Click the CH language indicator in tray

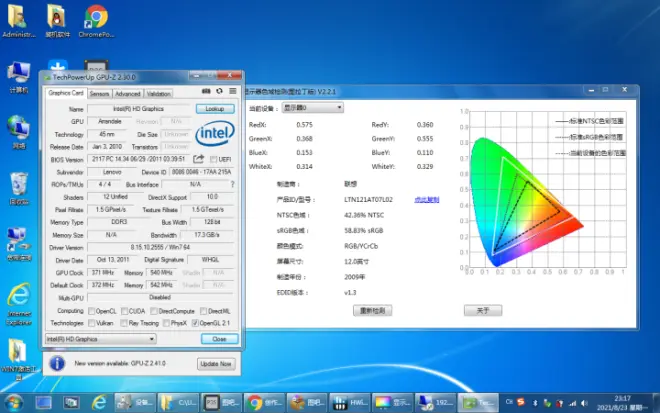point(509,402)
